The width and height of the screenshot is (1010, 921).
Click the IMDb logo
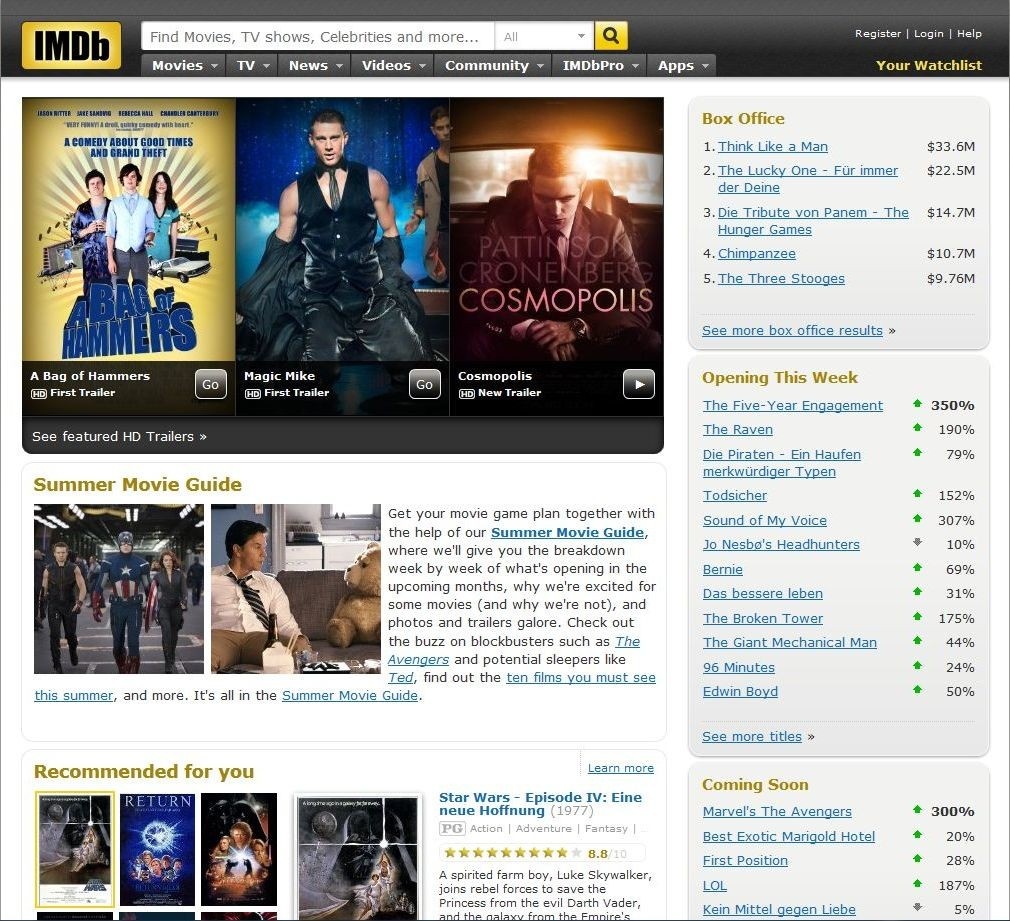[x=71, y=46]
